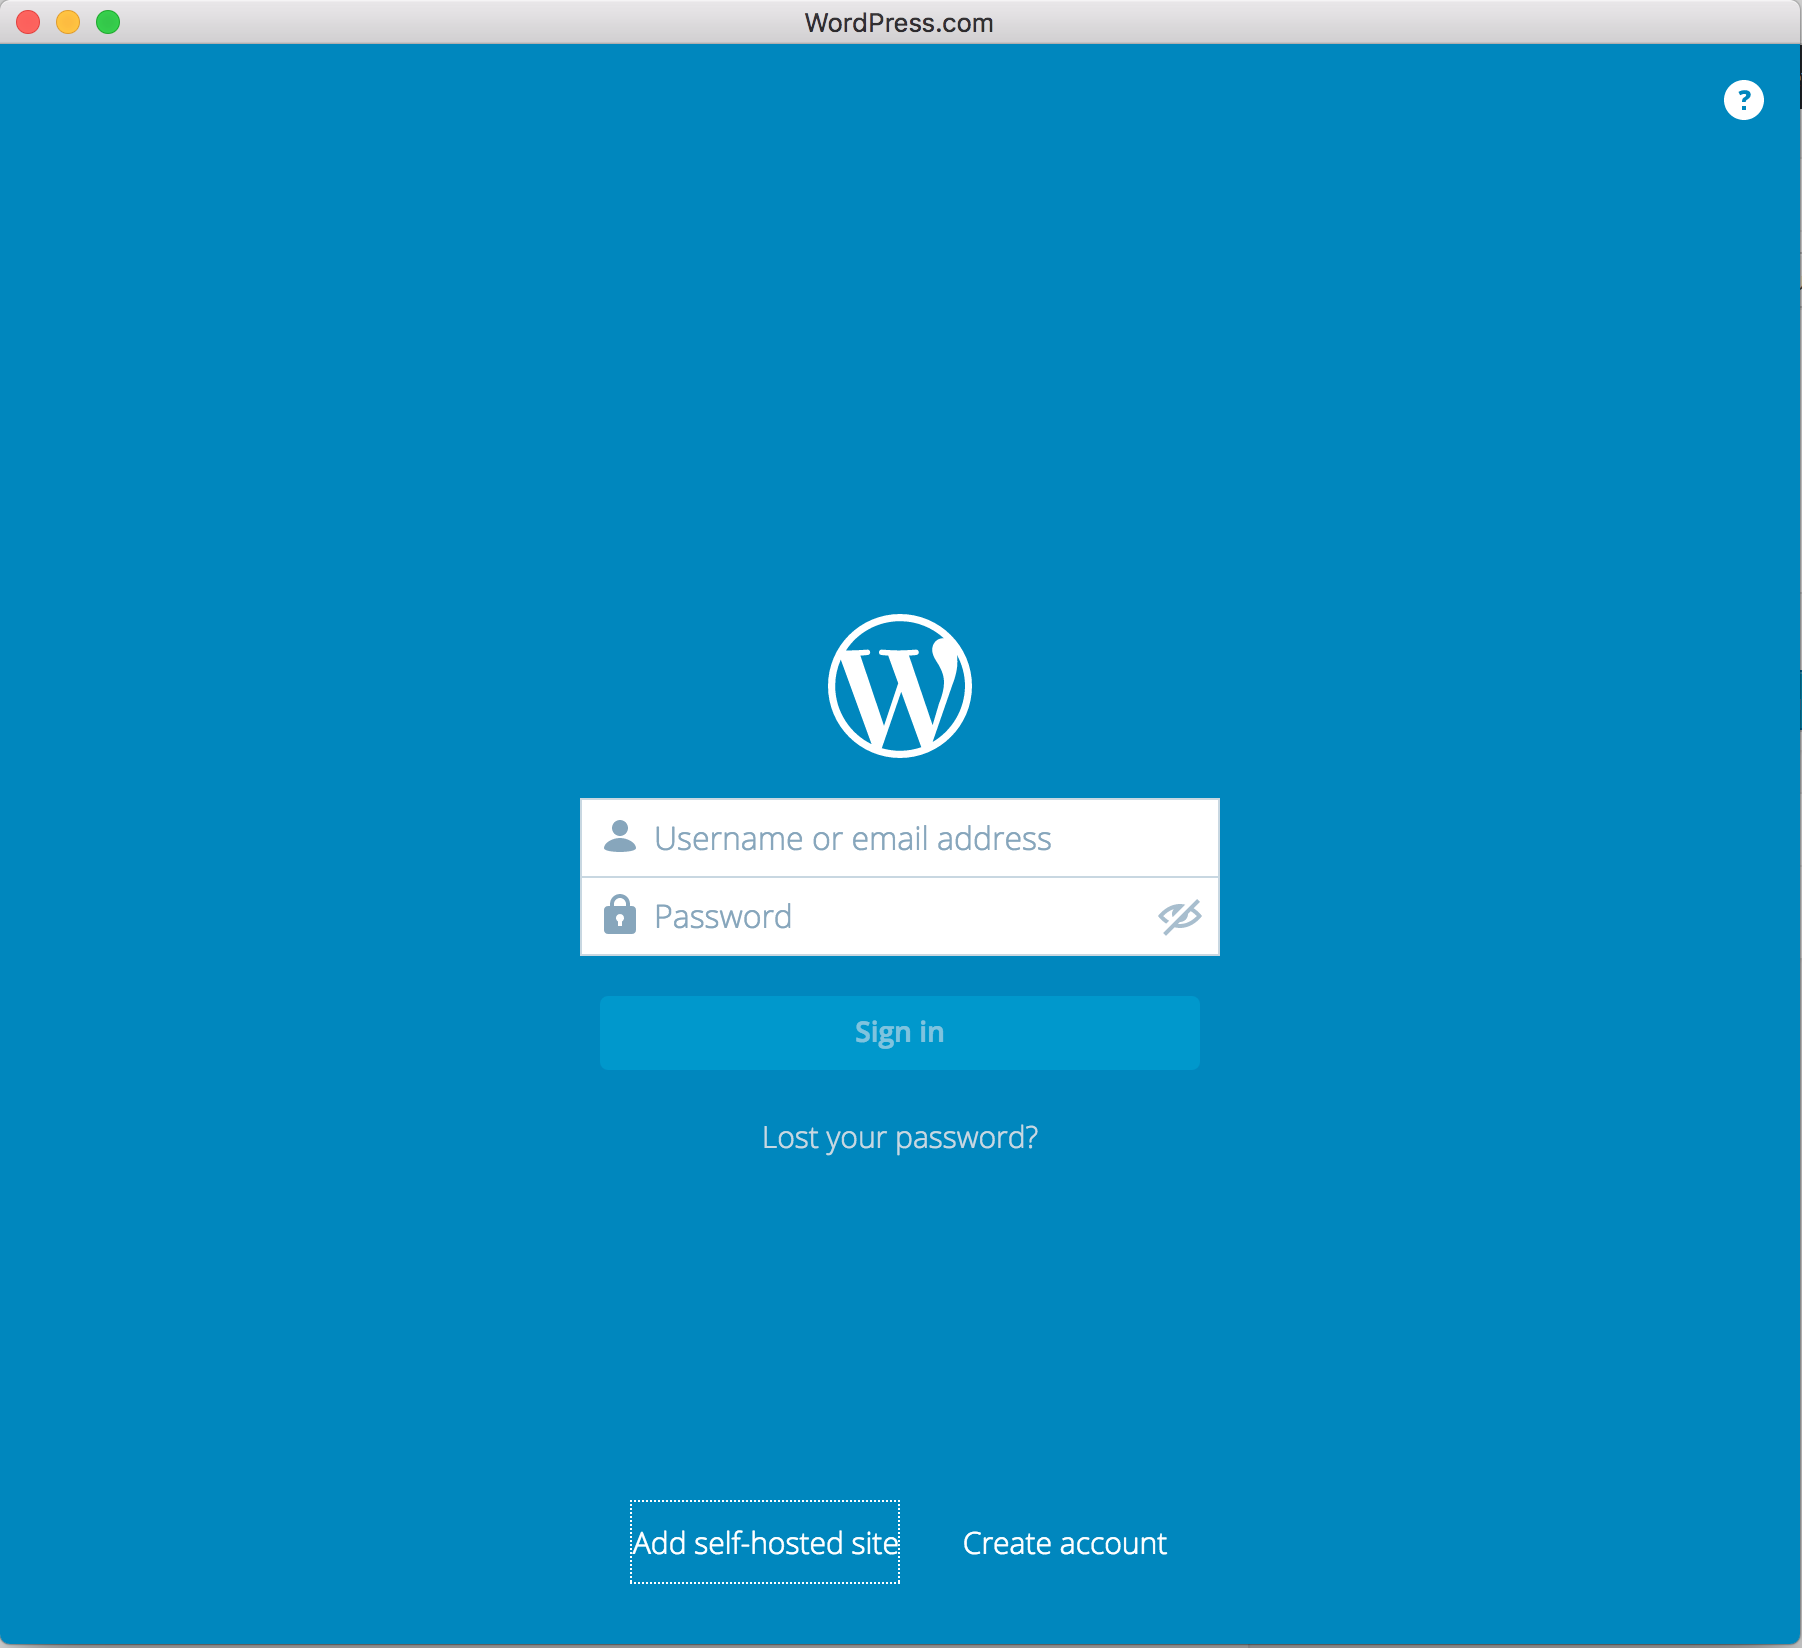Click the 'Password' placeholder text
The image size is (1802, 1648).
pos(722,916)
